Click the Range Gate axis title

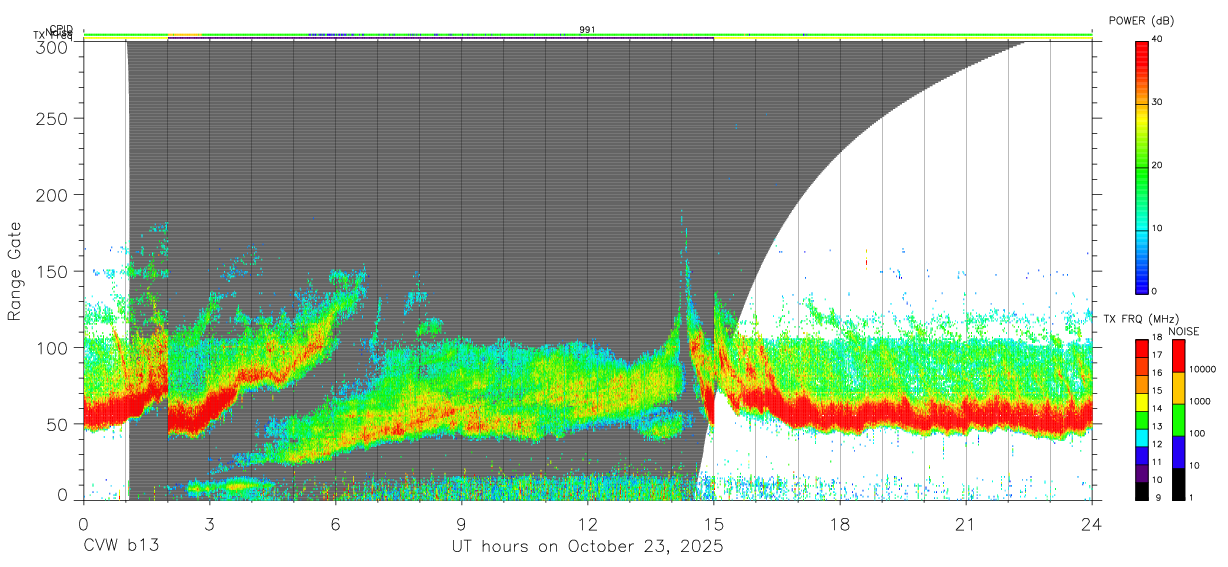click(15, 271)
